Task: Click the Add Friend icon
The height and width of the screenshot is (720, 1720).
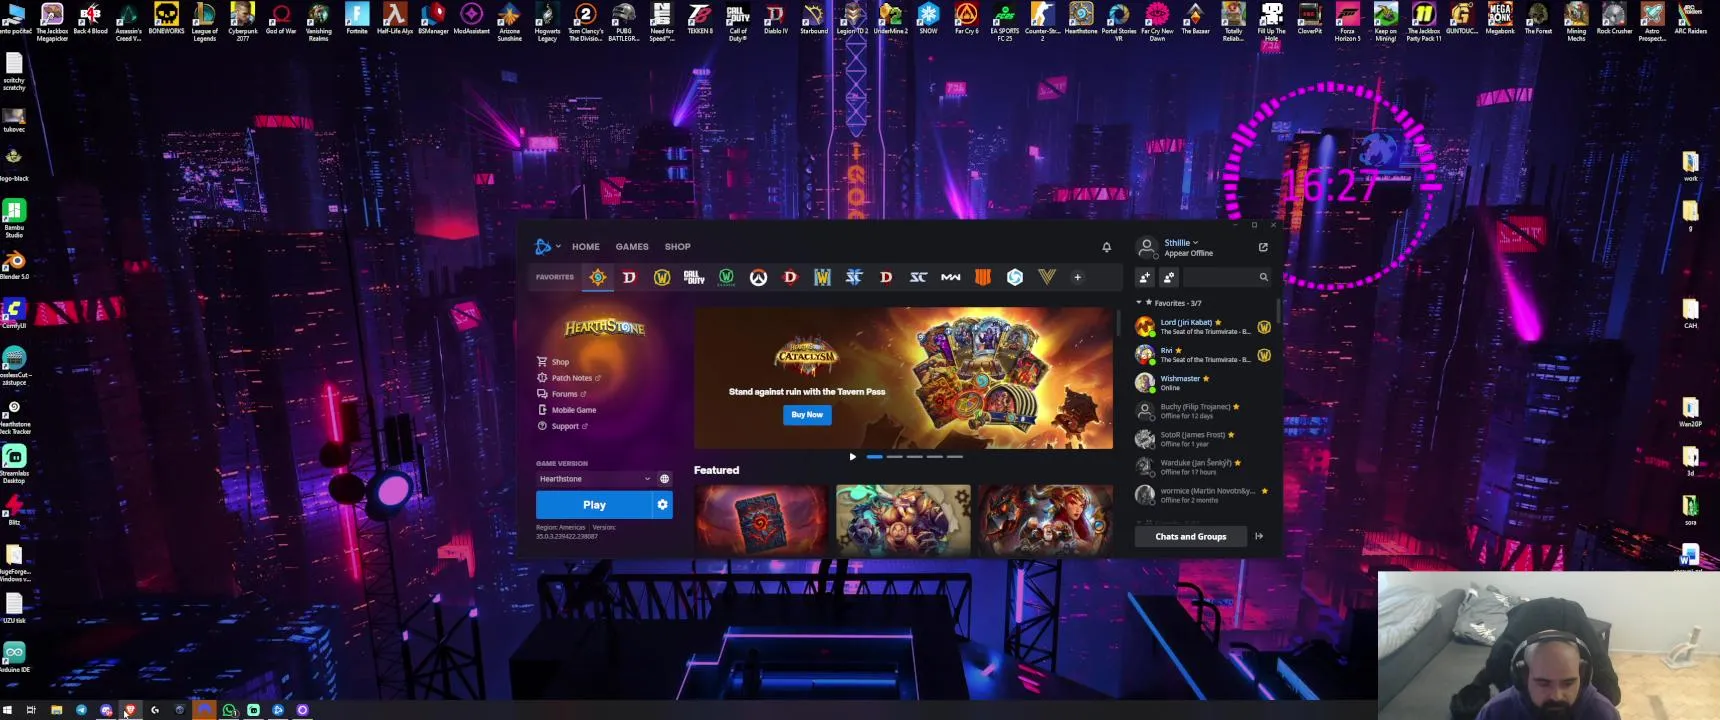Action: [x=1145, y=277]
